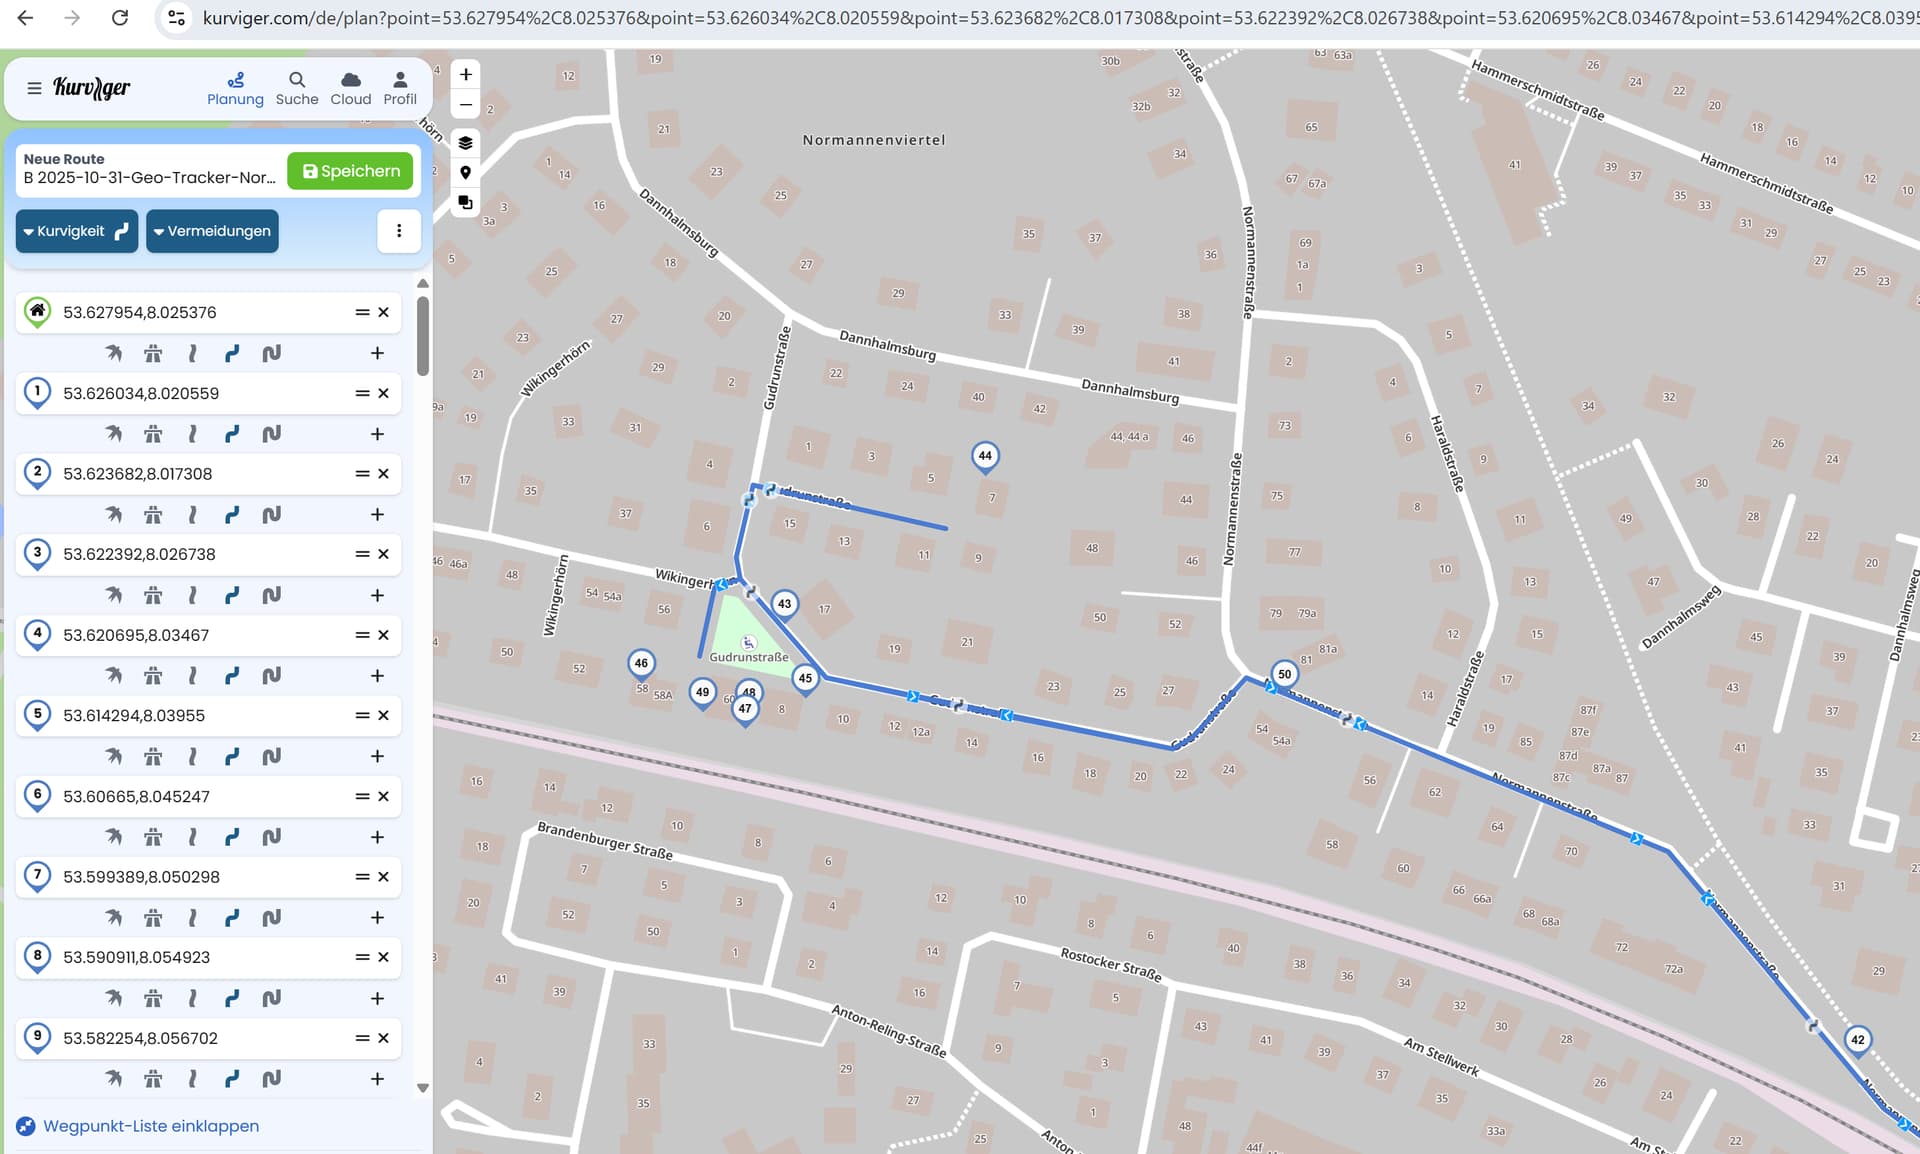This screenshot has width=1920, height=1154.
Task: Click the waypoint list scrollbar thumb
Action: pos(423,335)
